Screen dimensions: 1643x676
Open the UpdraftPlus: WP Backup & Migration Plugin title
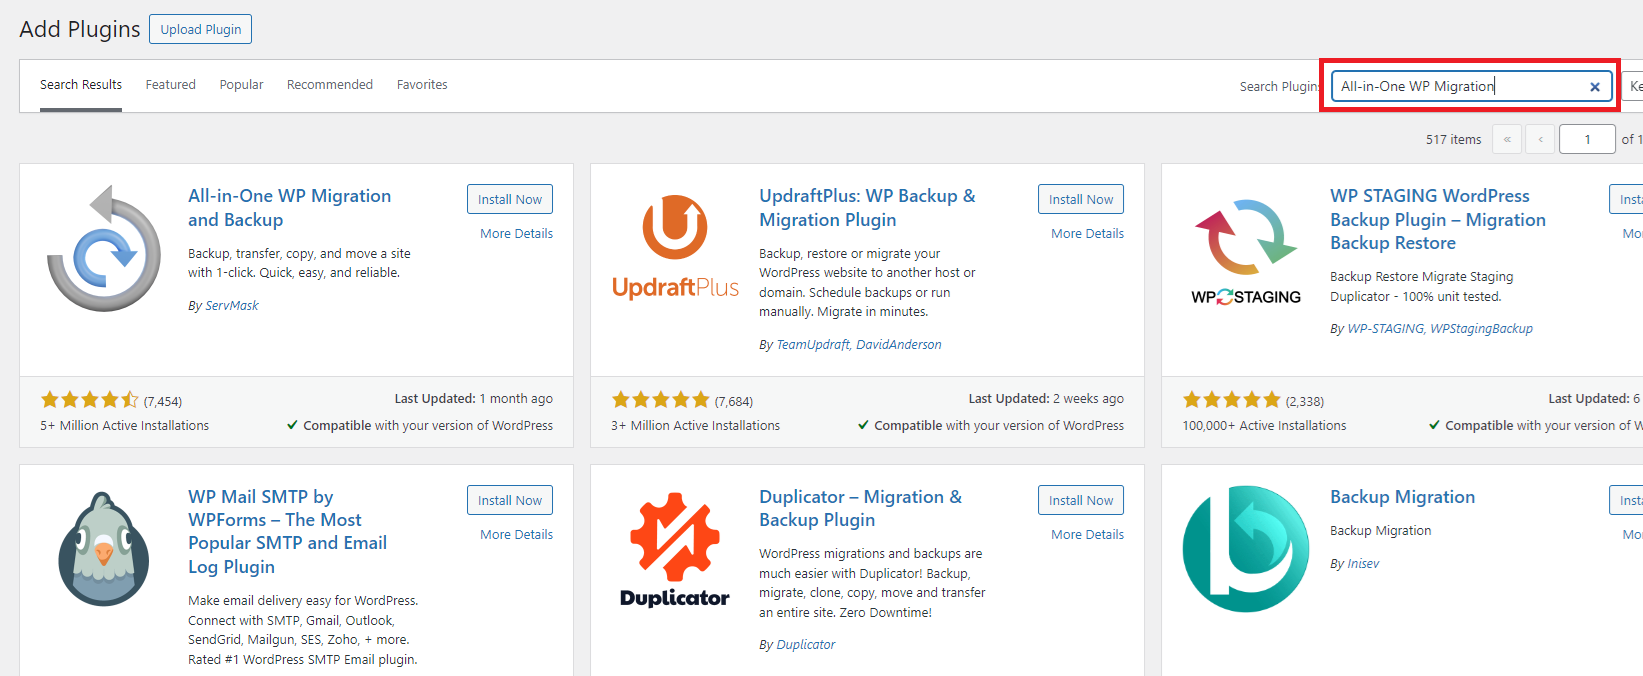867,208
